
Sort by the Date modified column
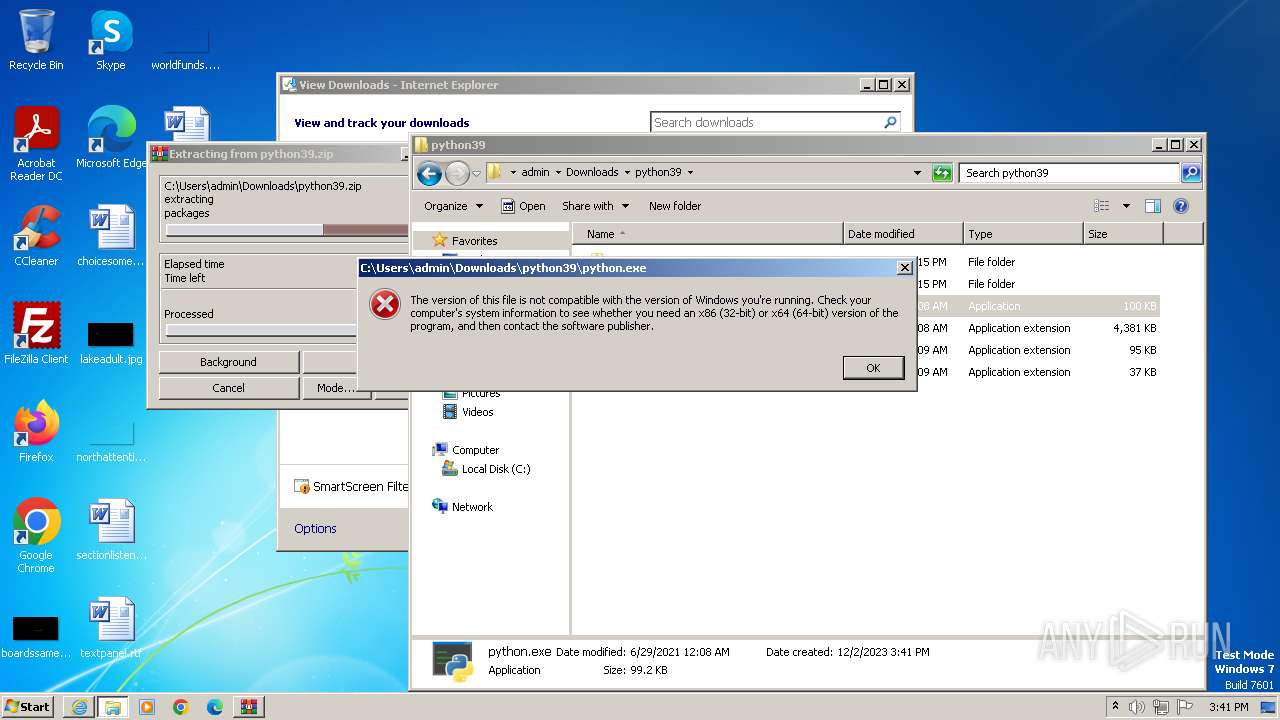[x=903, y=234]
